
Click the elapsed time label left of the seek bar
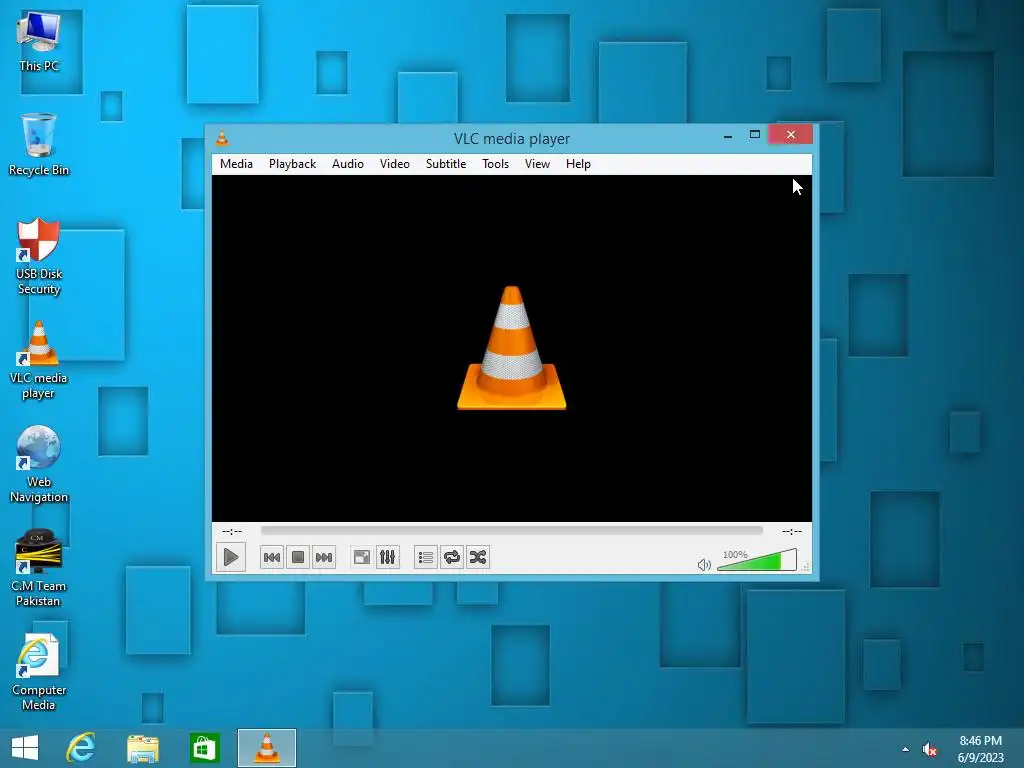[x=232, y=532]
